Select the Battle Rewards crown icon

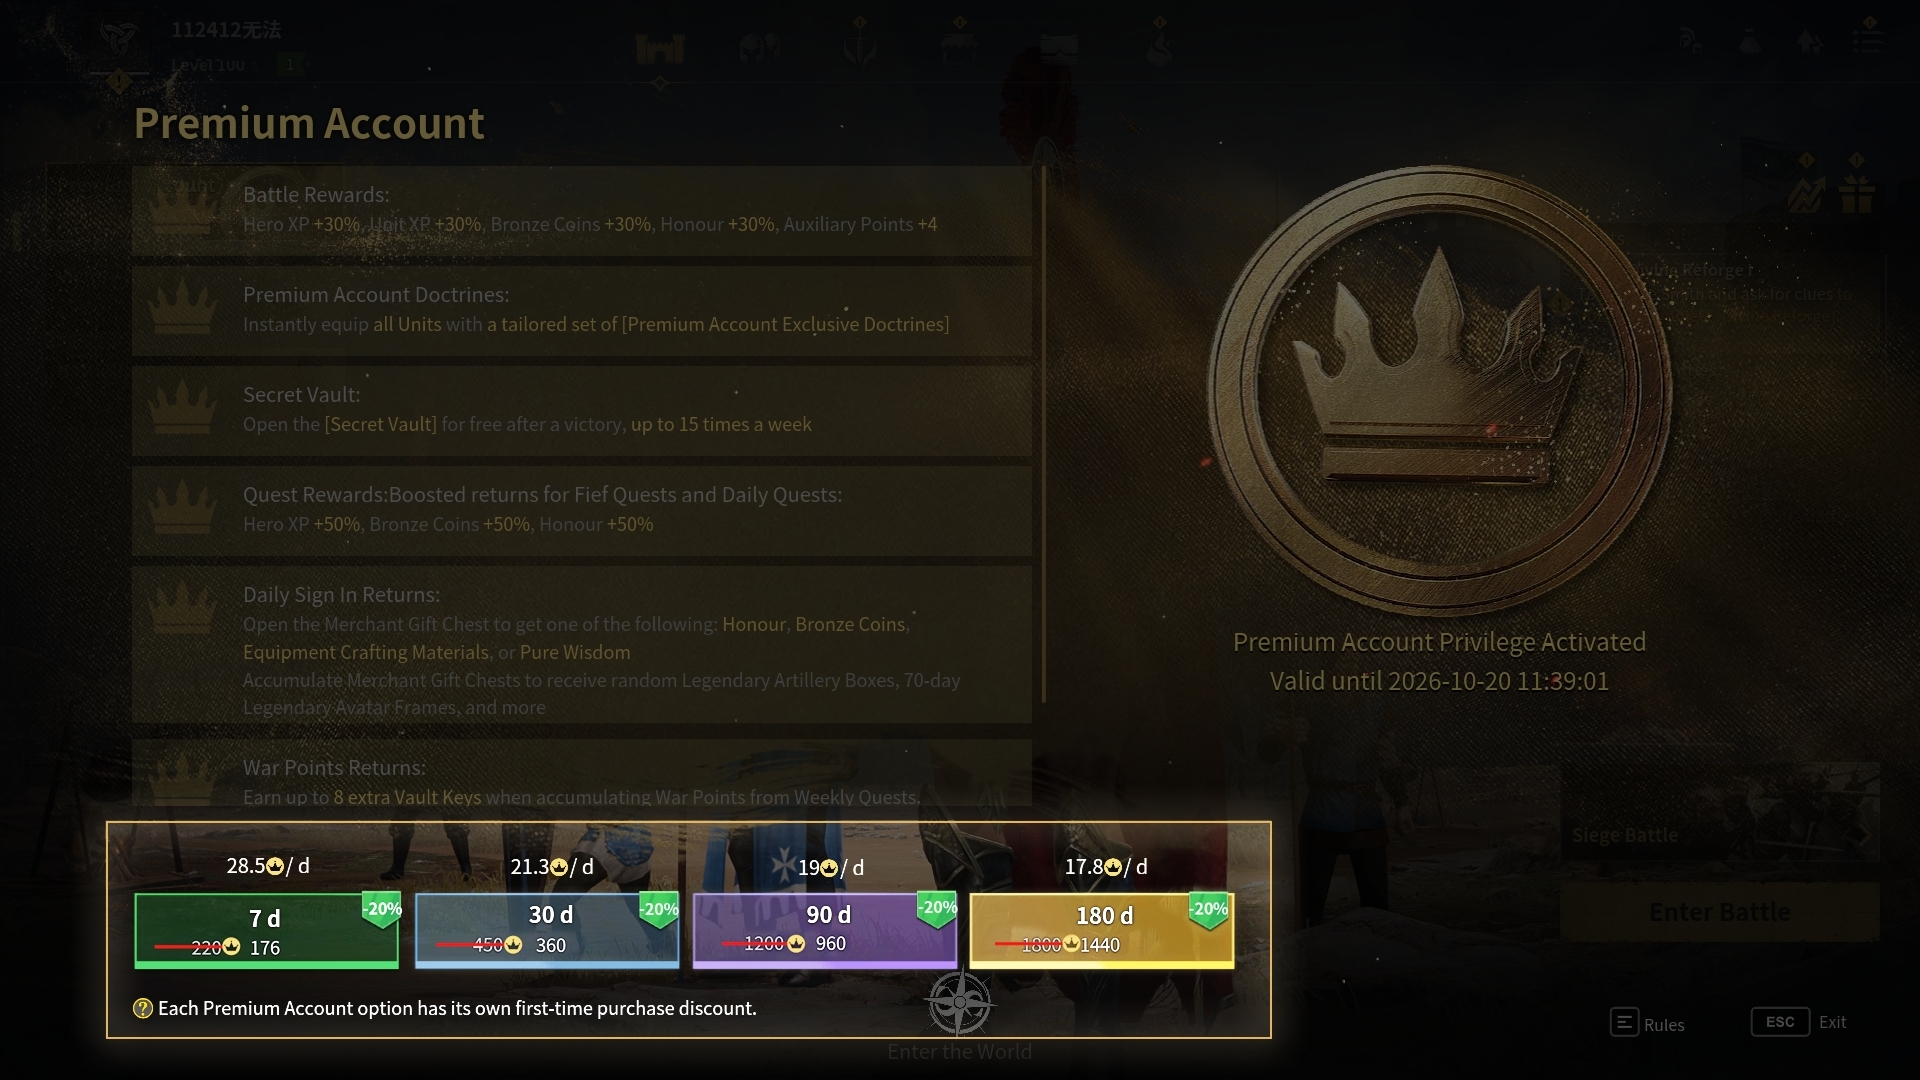tap(182, 208)
